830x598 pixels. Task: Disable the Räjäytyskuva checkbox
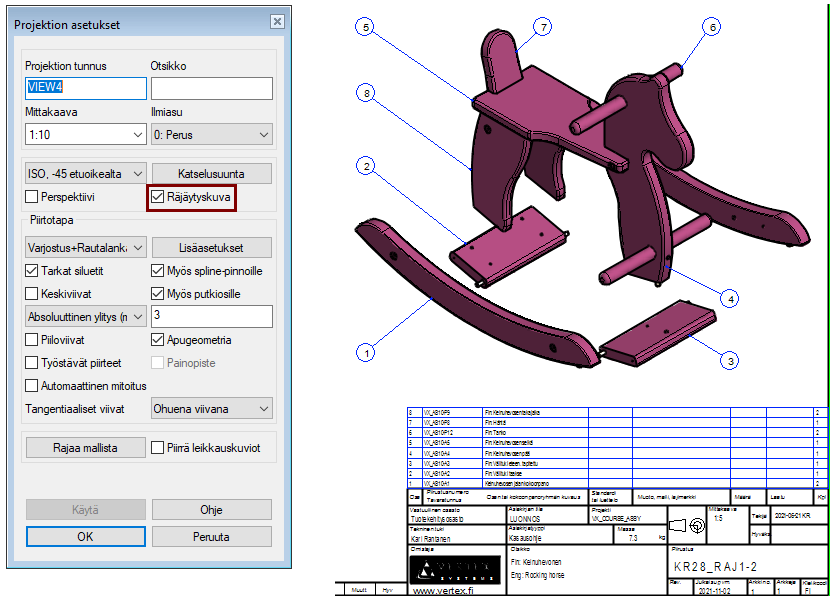(158, 198)
